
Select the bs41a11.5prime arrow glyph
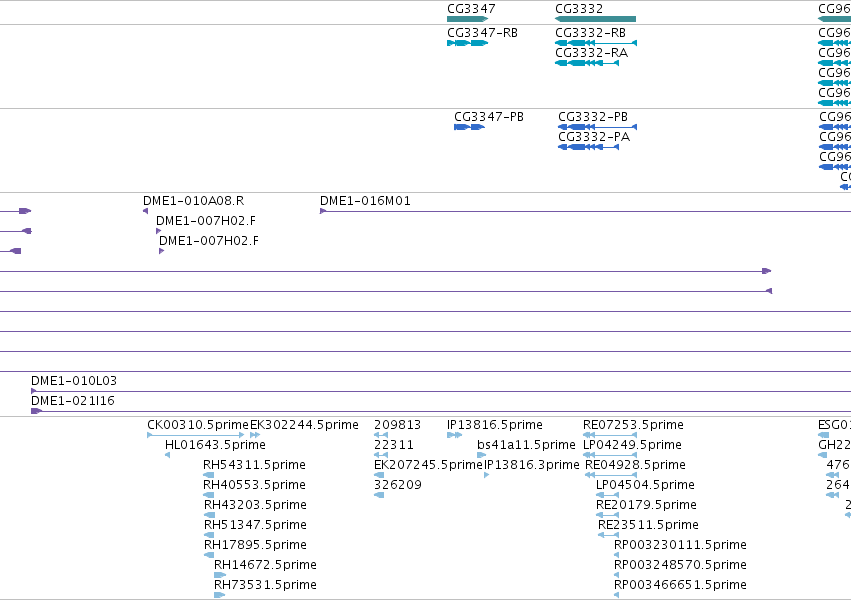coord(481,455)
